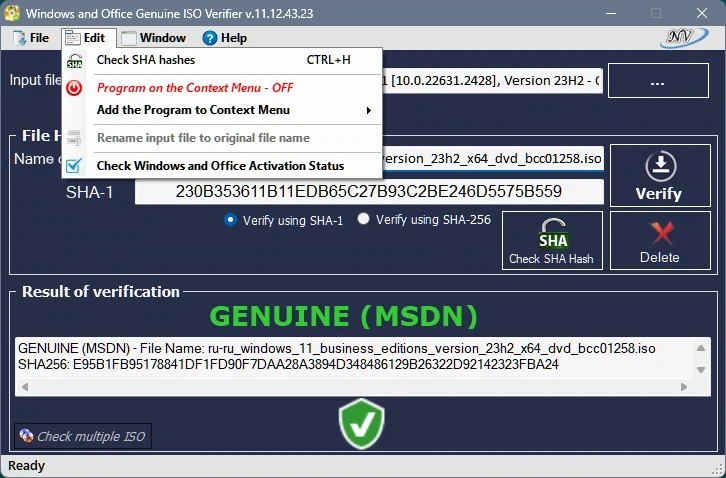Click the Verify button
726x478 pixels.
click(x=660, y=176)
